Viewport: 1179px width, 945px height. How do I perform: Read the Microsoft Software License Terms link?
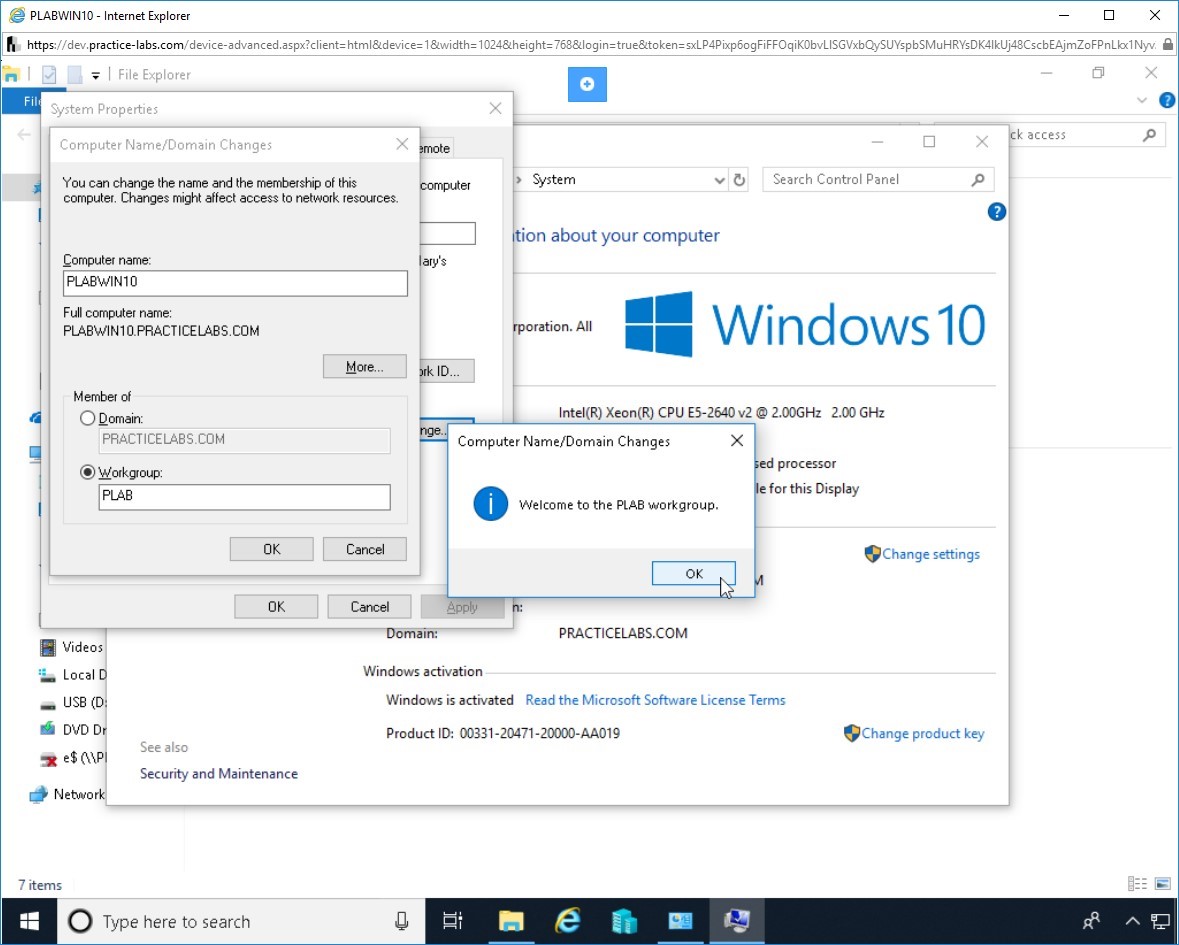tap(655, 700)
